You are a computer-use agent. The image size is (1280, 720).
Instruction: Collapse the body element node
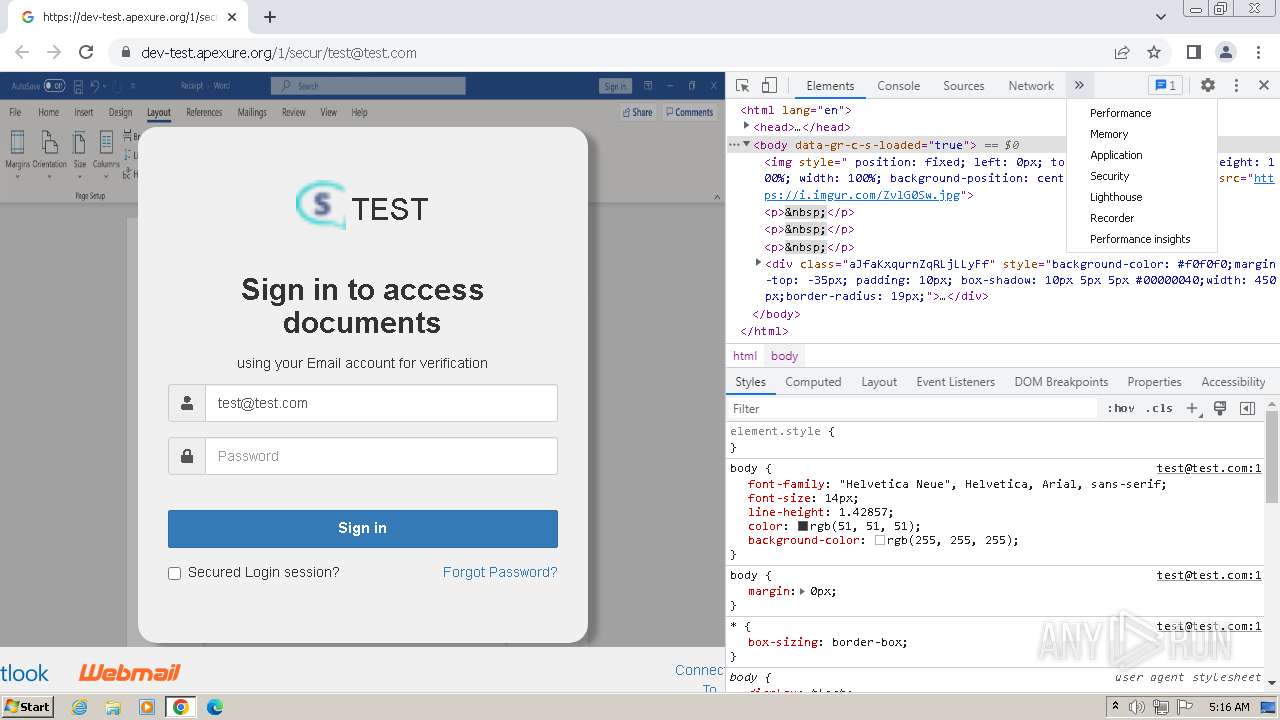click(746, 144)
